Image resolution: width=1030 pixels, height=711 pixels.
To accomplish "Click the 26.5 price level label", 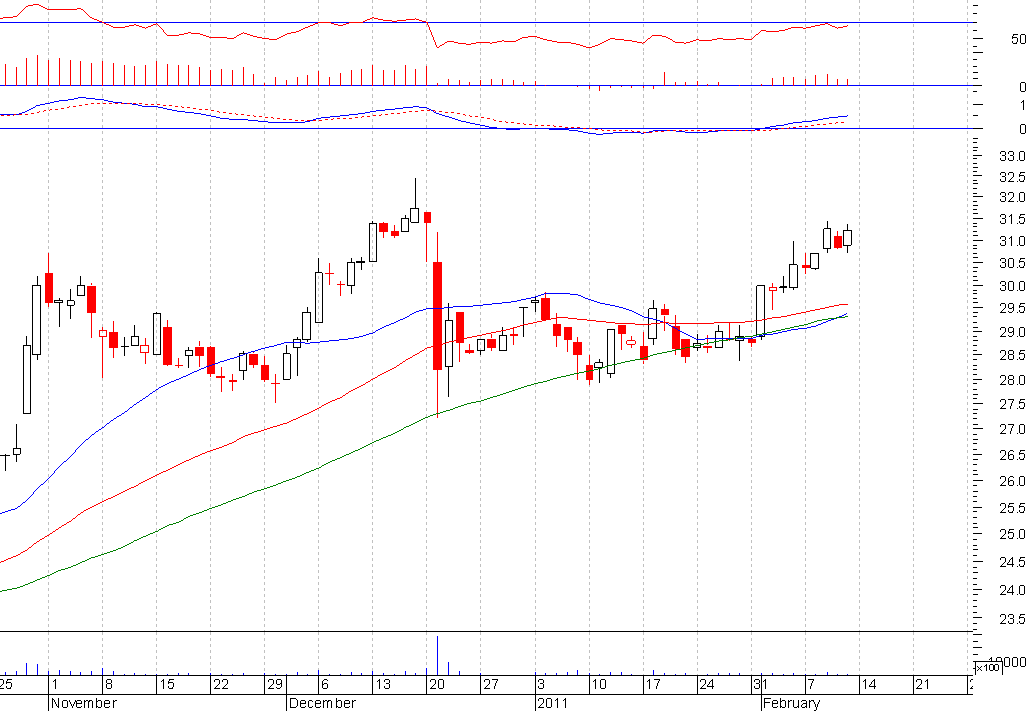I will point(1012,455).
